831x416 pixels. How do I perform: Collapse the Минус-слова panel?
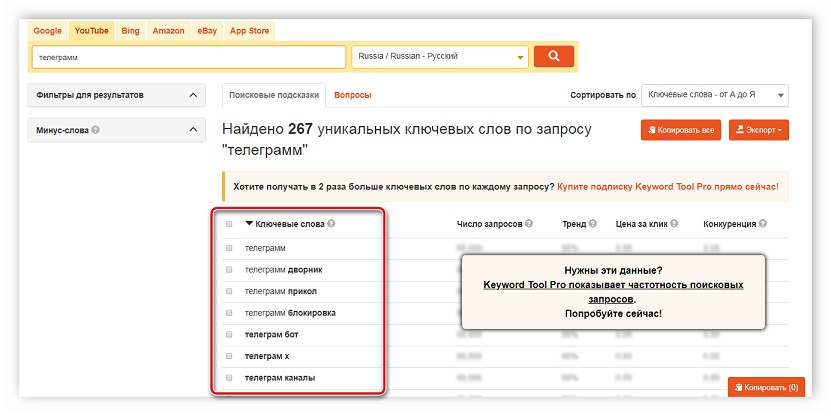point(193,130)
